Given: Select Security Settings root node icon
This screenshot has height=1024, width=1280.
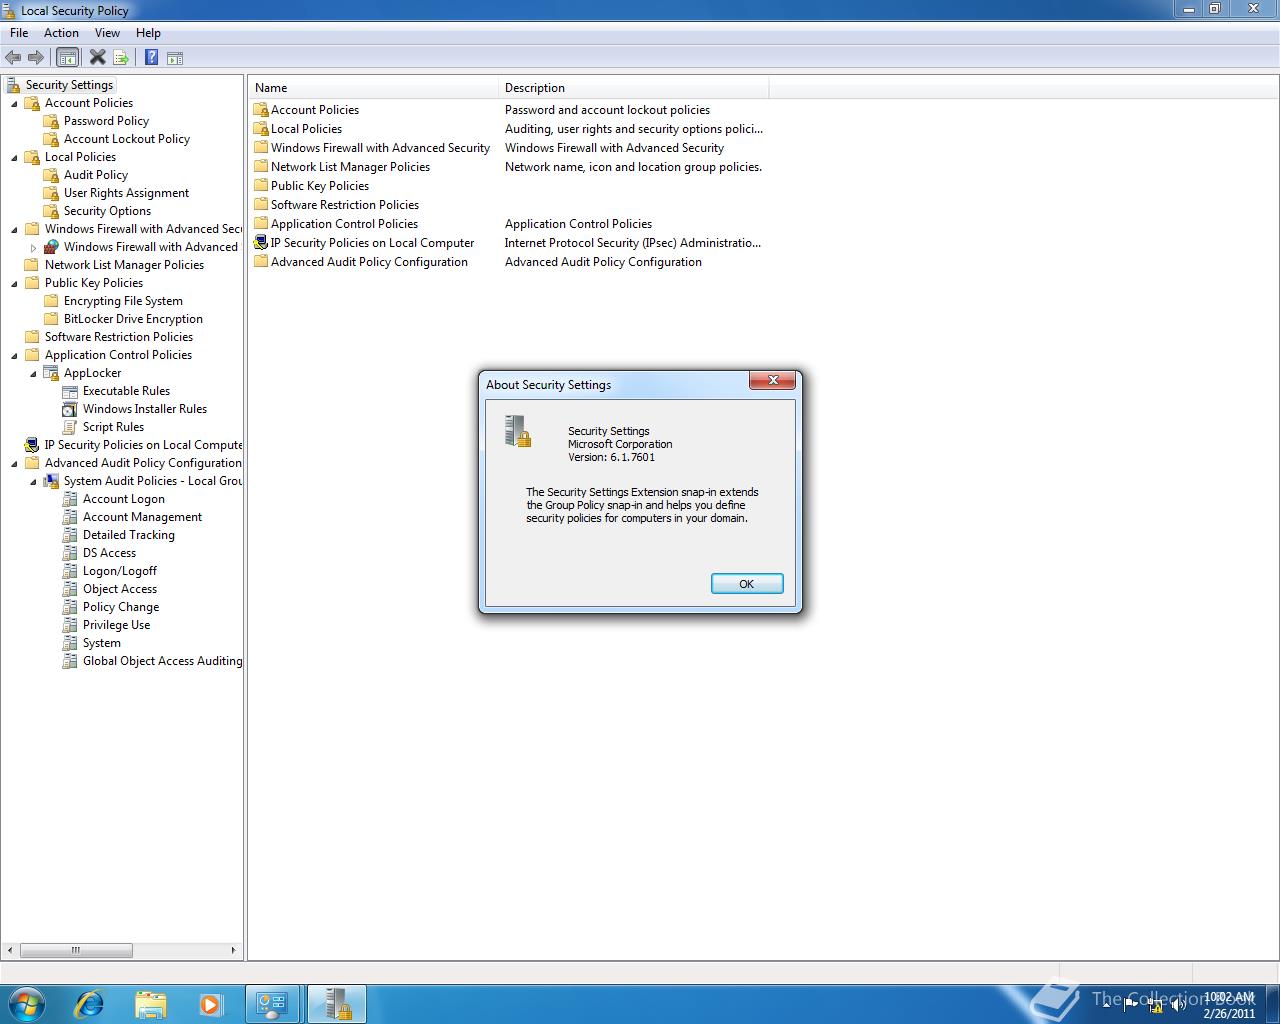Looking at the screenshot, I should tap(13, 85).
